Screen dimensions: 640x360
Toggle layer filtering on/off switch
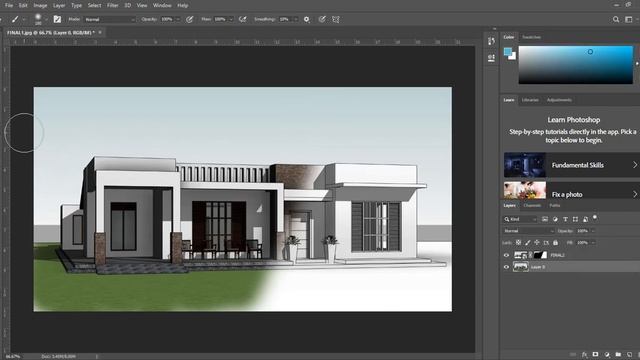(x=595, y=218)
